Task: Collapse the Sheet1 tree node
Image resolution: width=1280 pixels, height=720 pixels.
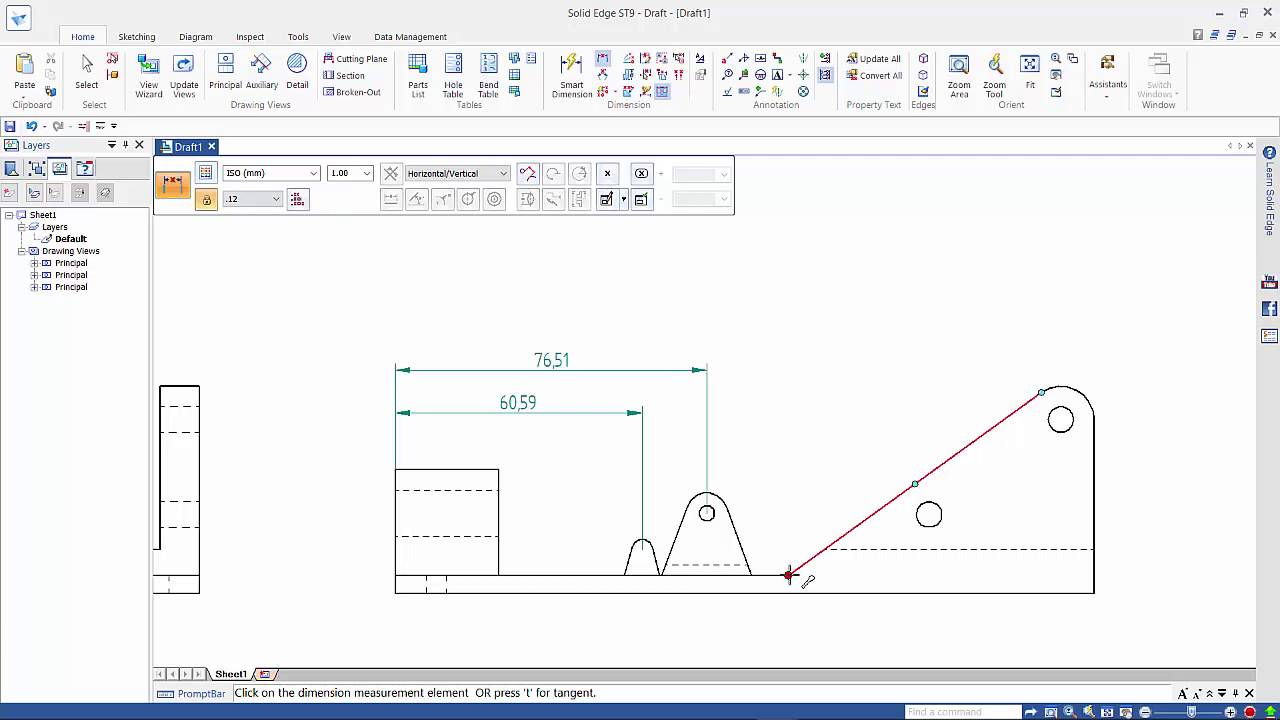Action: [x=9, y=215]
